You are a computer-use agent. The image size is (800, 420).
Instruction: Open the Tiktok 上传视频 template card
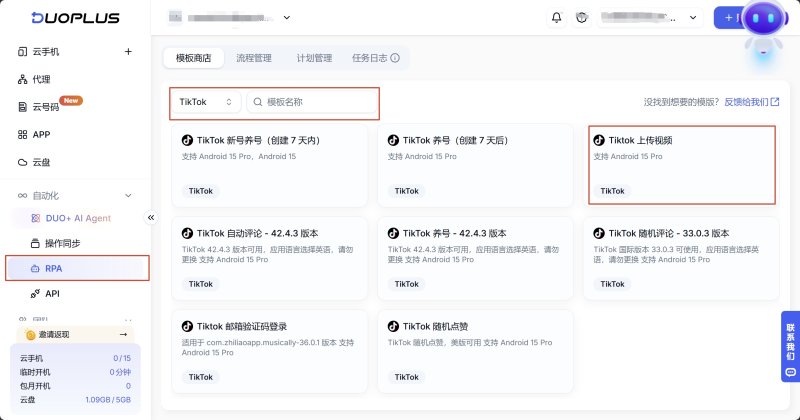click(x=682, y=165)
